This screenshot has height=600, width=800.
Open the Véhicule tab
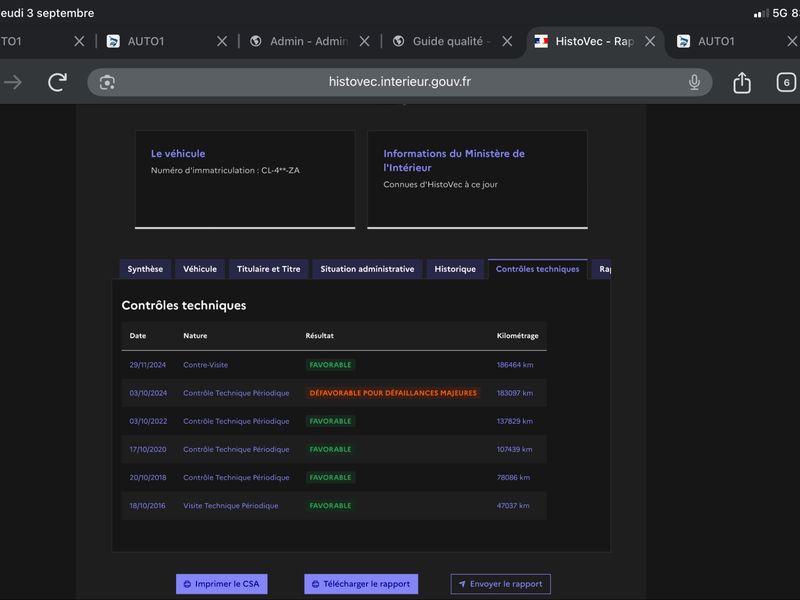pyautogui.click(x=200, y=269)
